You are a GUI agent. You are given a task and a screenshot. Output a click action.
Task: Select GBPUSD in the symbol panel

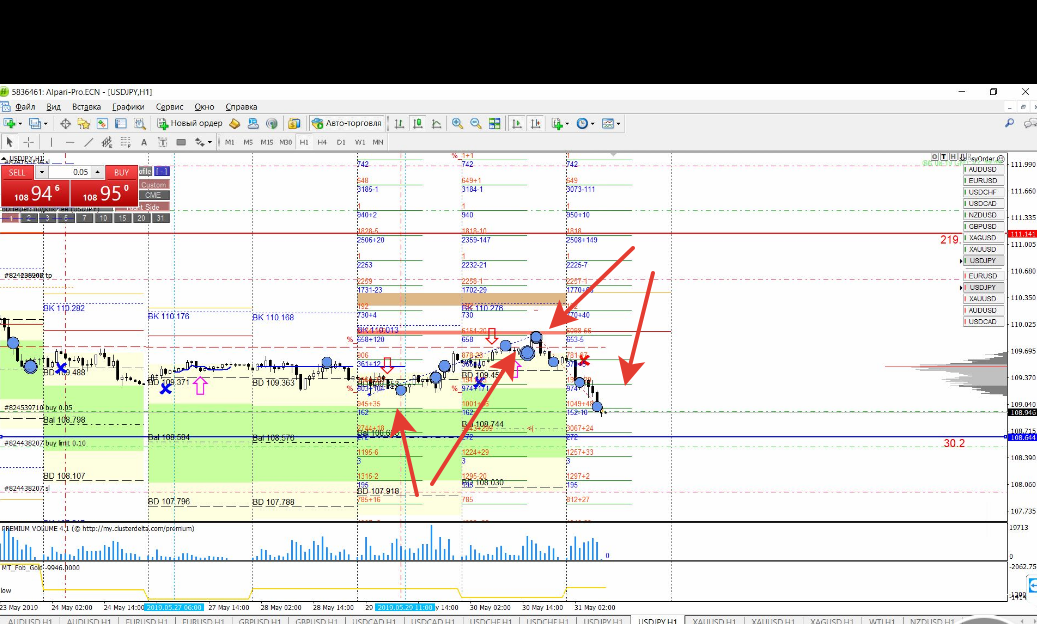point(983,227)
